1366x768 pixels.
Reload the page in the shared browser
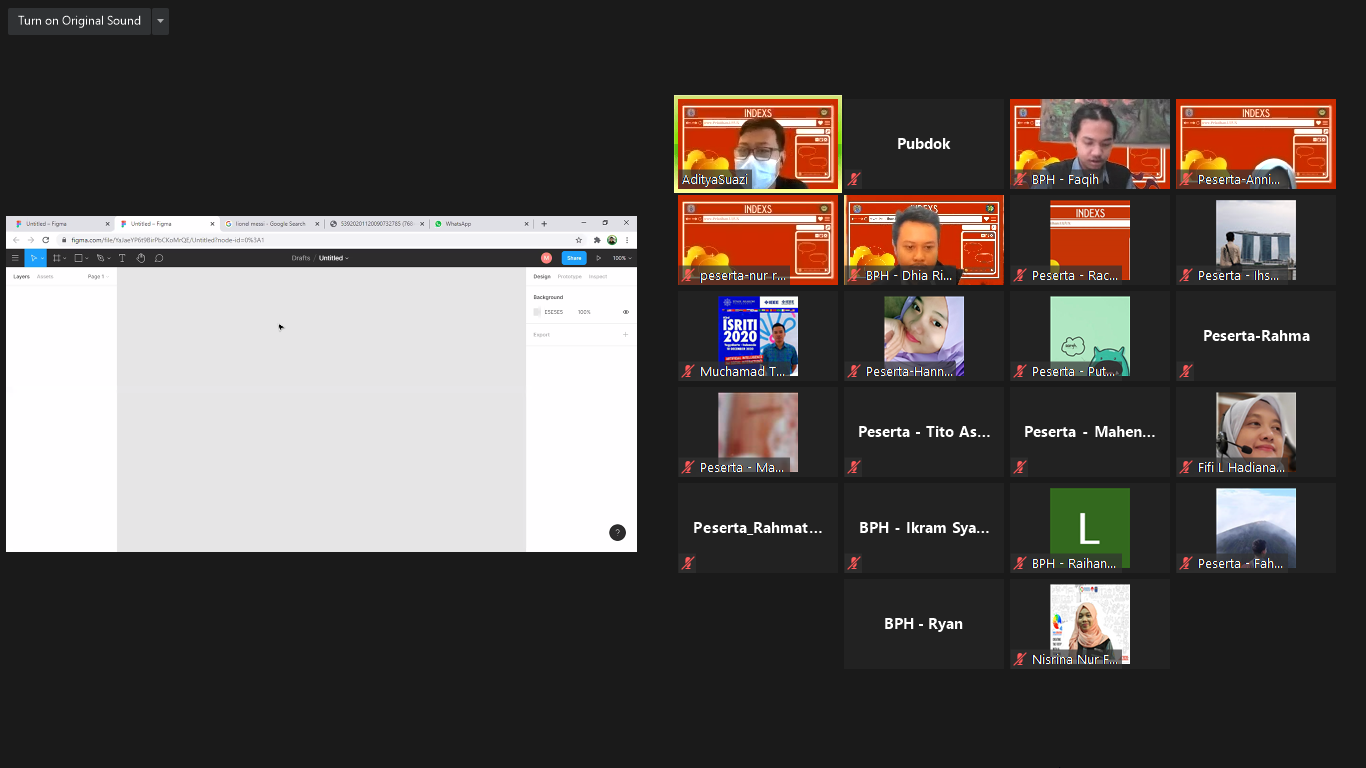point(45,240)
